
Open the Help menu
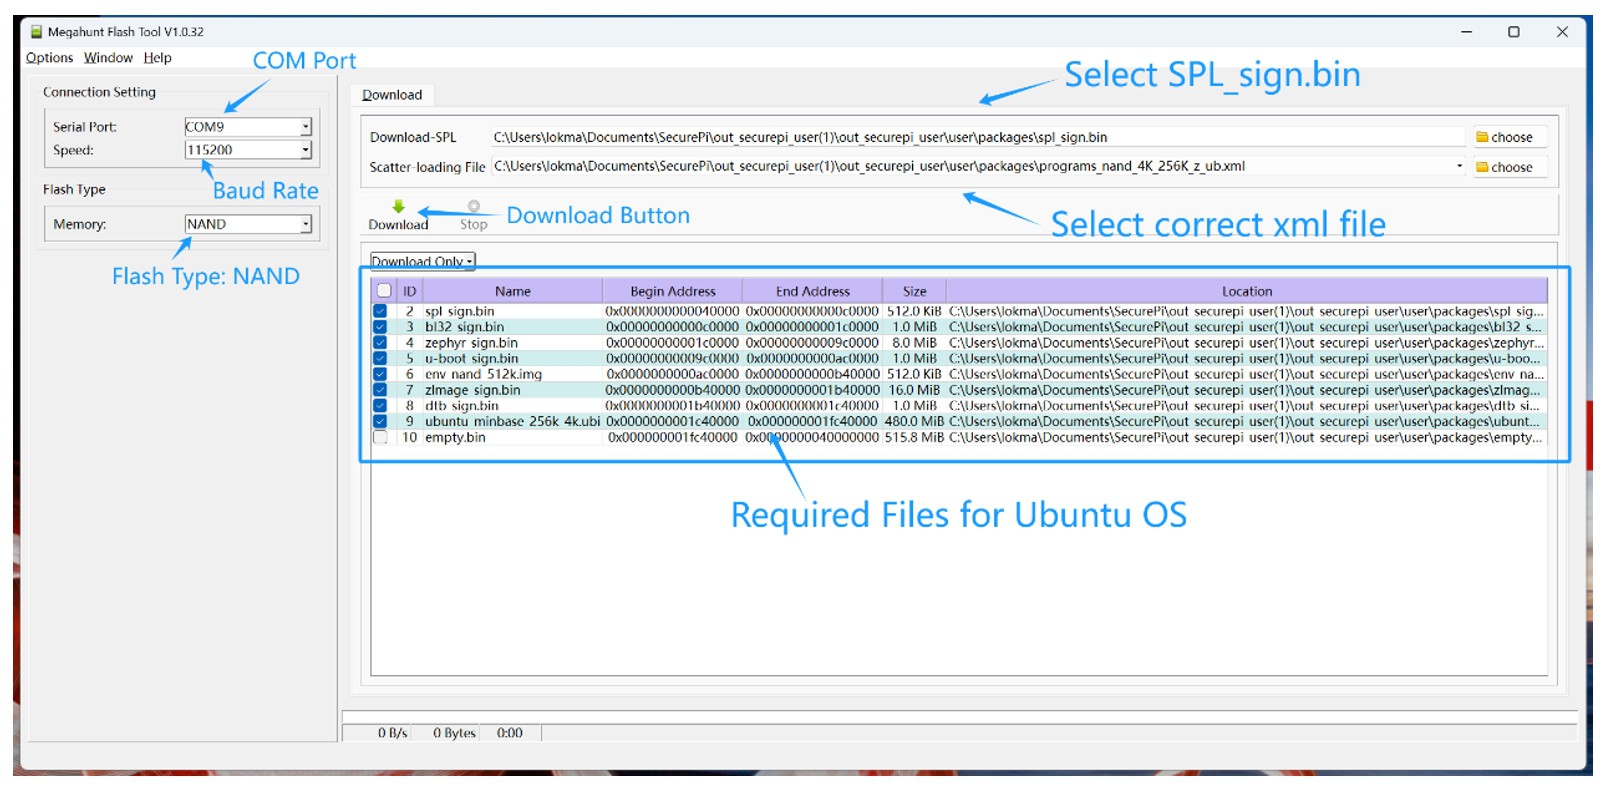click(x=157, y=58)
